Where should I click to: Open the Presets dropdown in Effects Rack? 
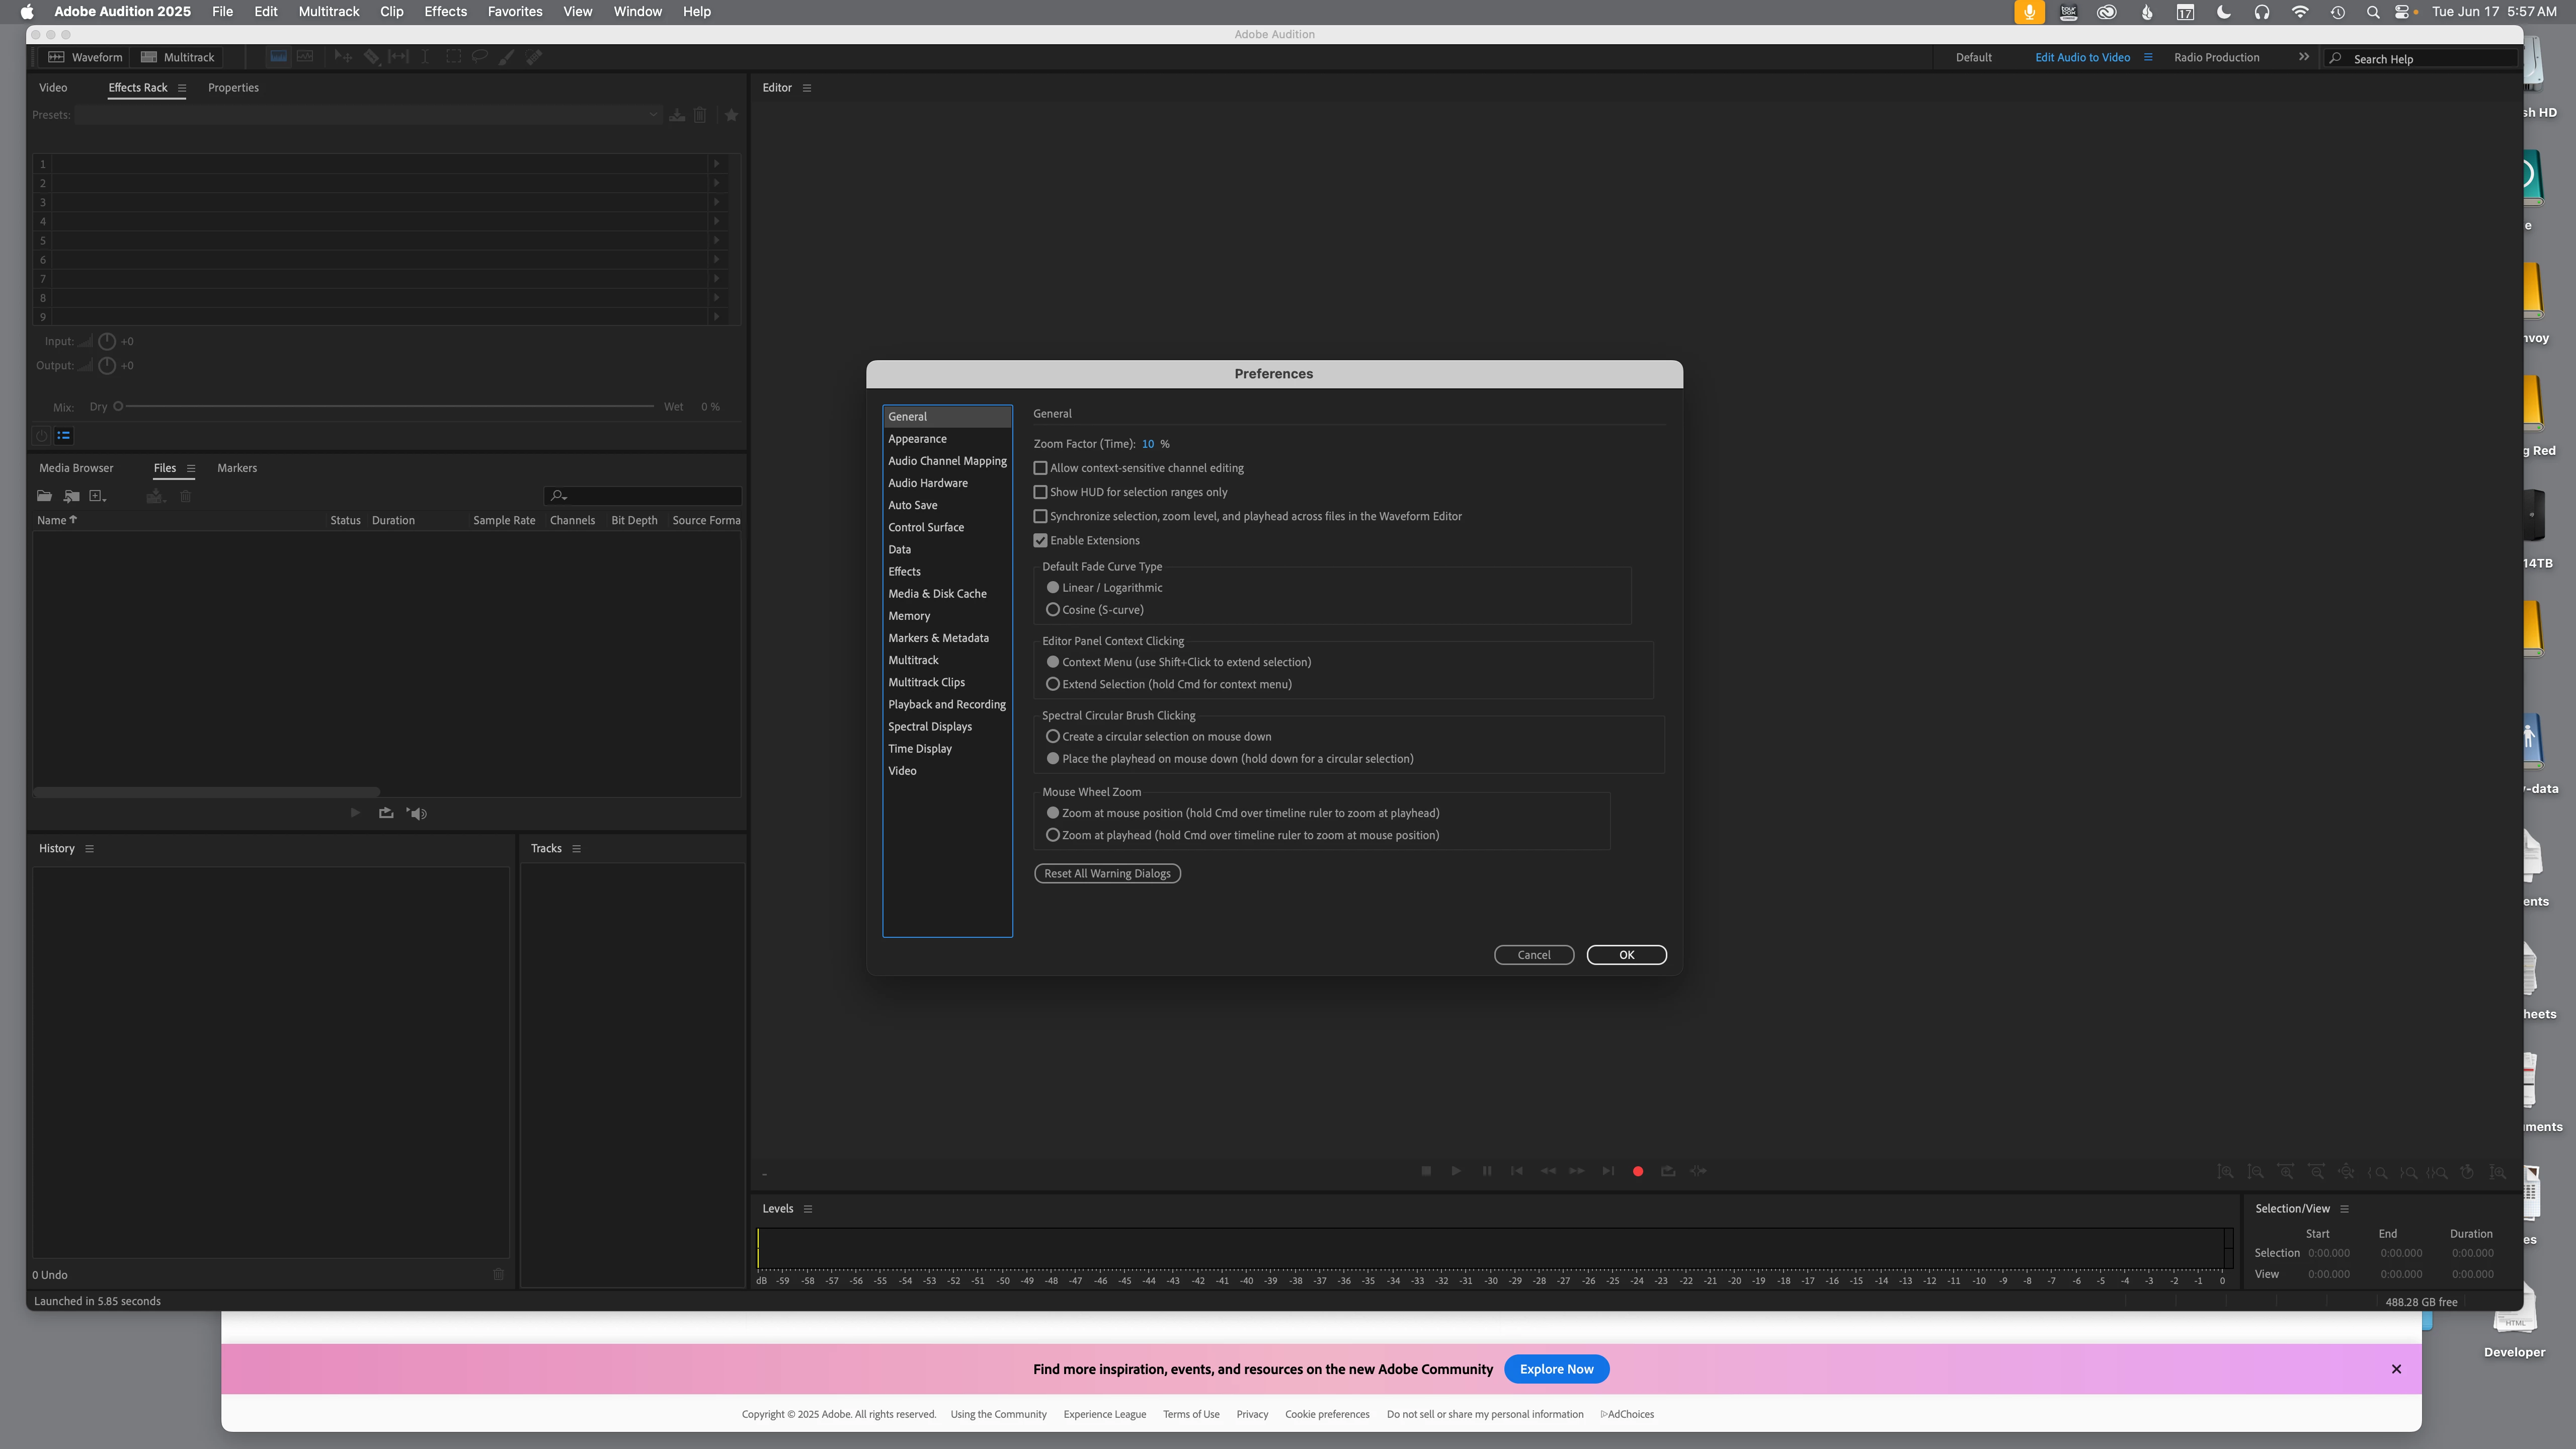coord(366,115)
